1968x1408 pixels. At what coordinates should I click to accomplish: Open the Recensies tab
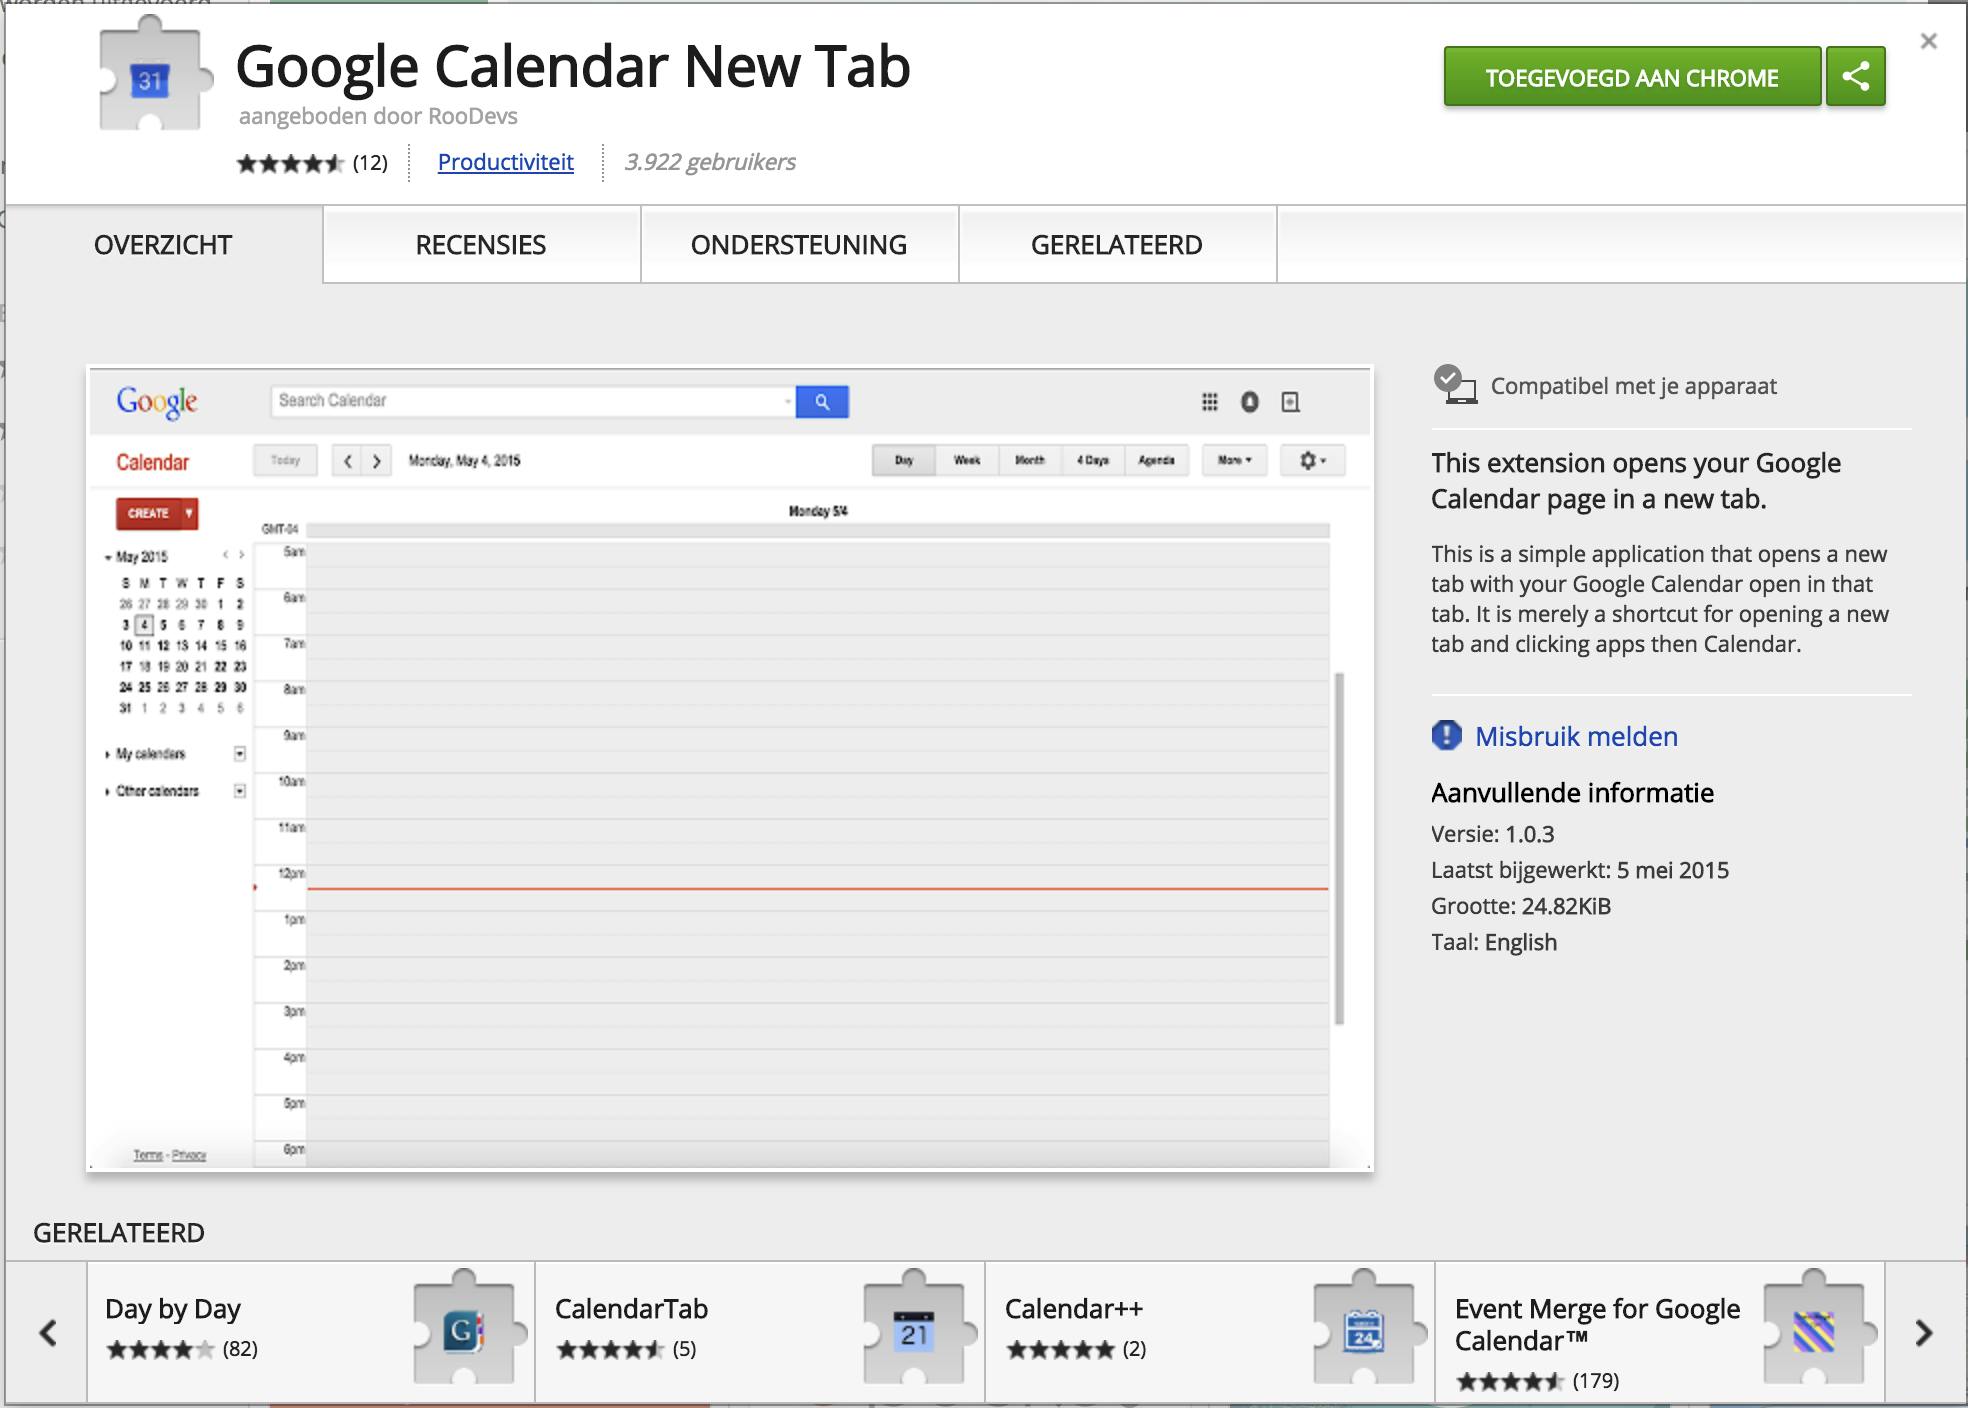[481, 245]
